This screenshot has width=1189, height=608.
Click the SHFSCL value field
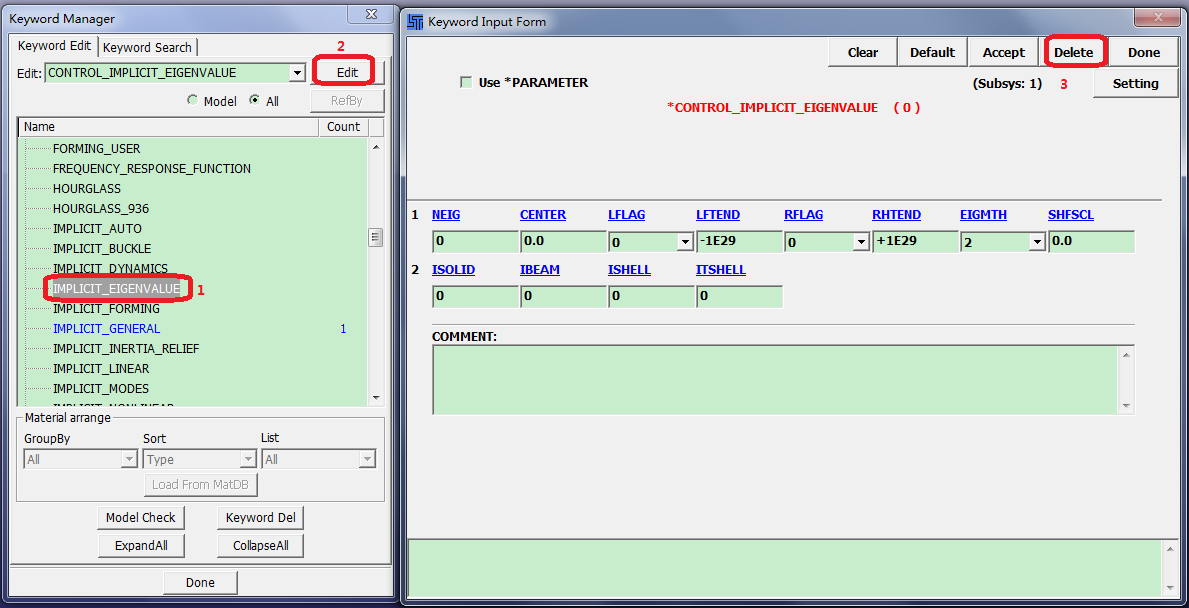click(x=1091, y=242)
